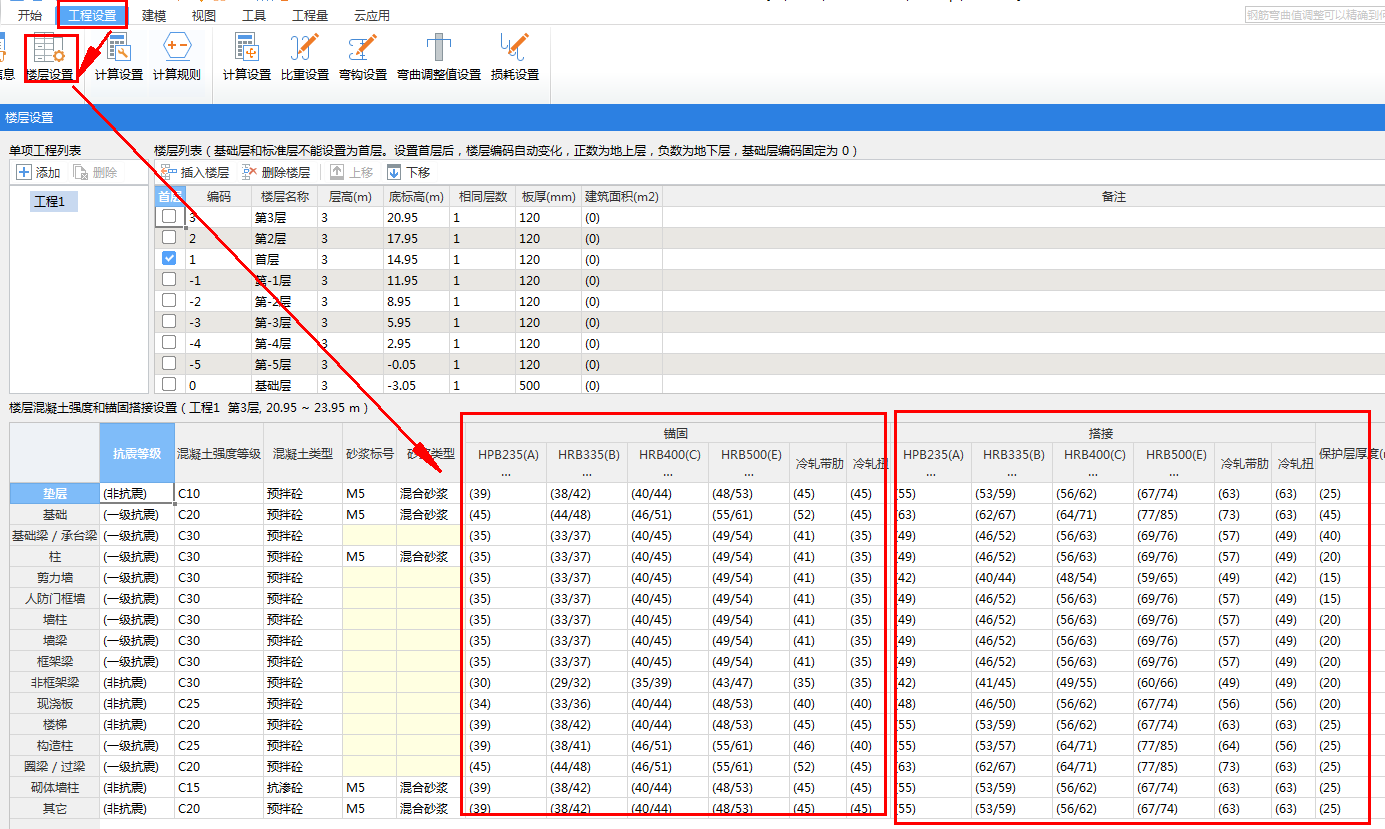Toggle first-floor checkbox for 基础层
This screenshot has height=829, width=1385.
[x=169, y=384]
